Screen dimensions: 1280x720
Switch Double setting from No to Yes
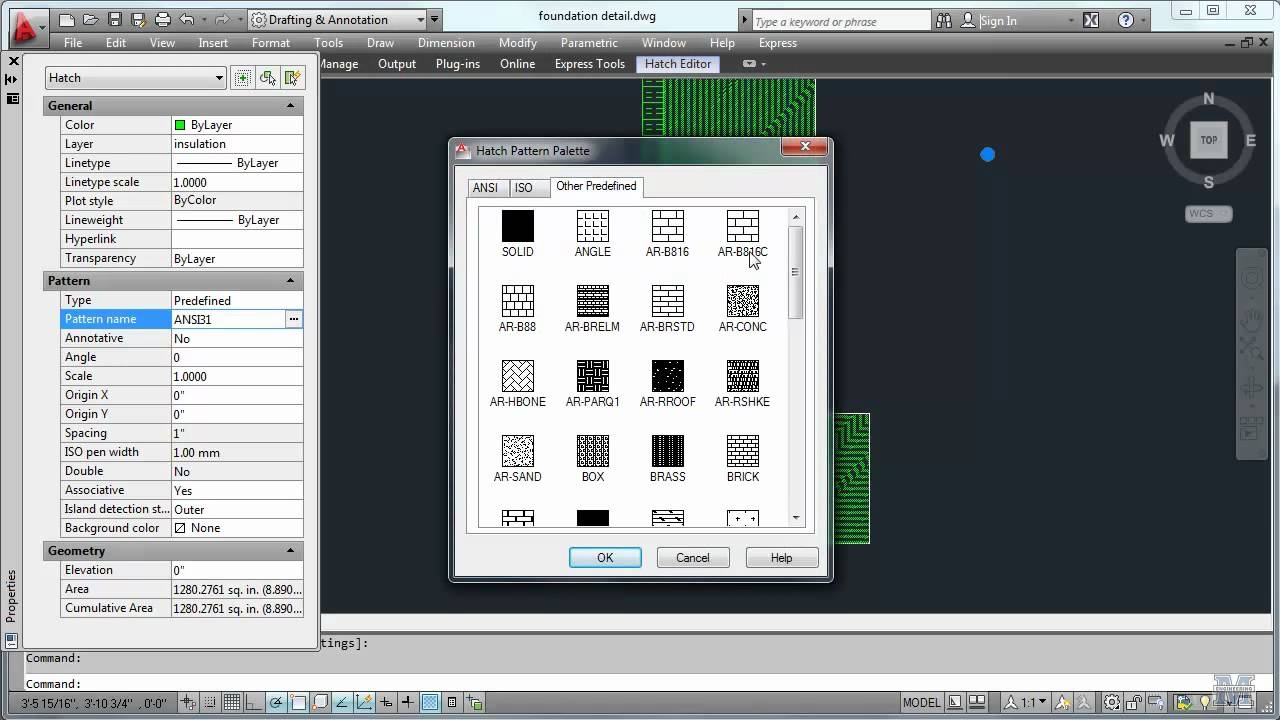click(237, 471)
